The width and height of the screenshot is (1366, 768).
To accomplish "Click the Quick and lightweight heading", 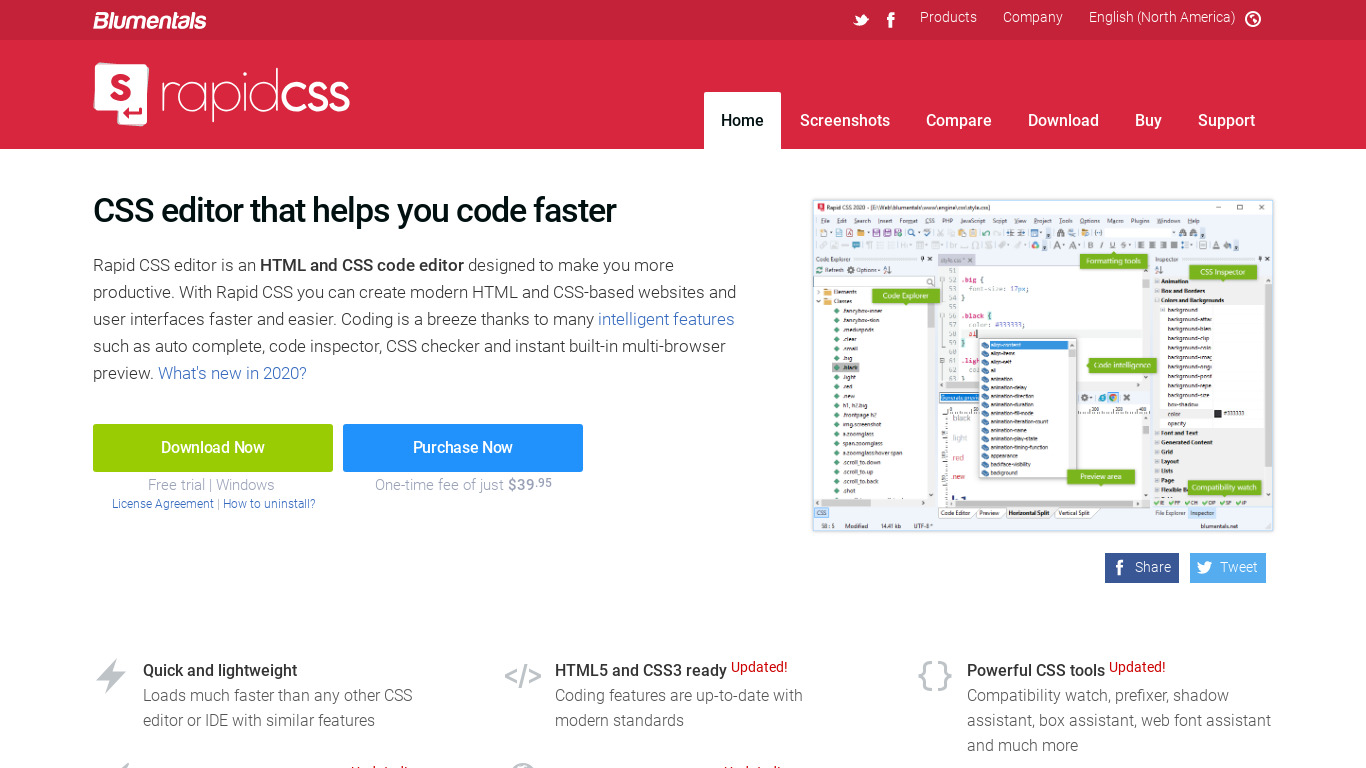I will click(x=220, y=671).
